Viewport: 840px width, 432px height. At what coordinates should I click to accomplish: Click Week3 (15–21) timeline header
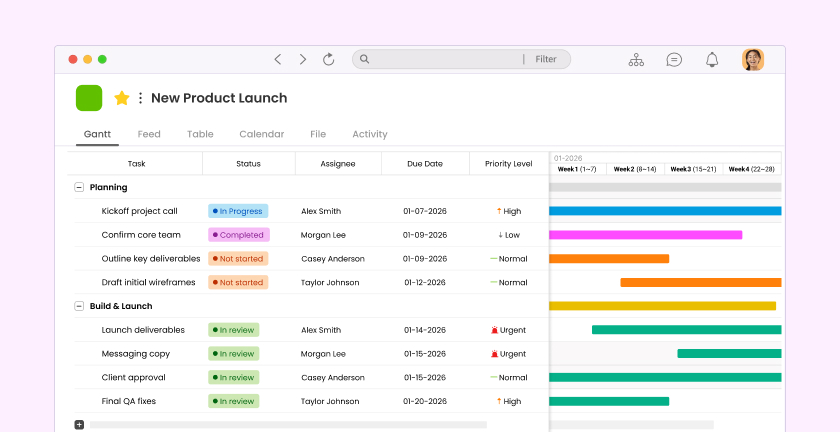tap(693, 169)
